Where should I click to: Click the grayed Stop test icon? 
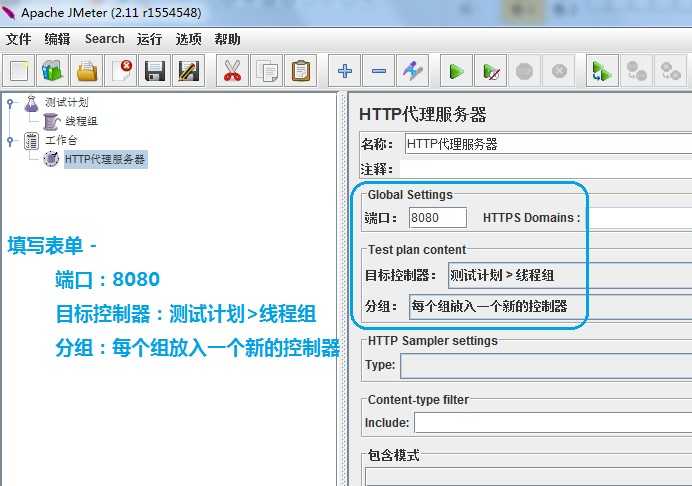[525, 71]
